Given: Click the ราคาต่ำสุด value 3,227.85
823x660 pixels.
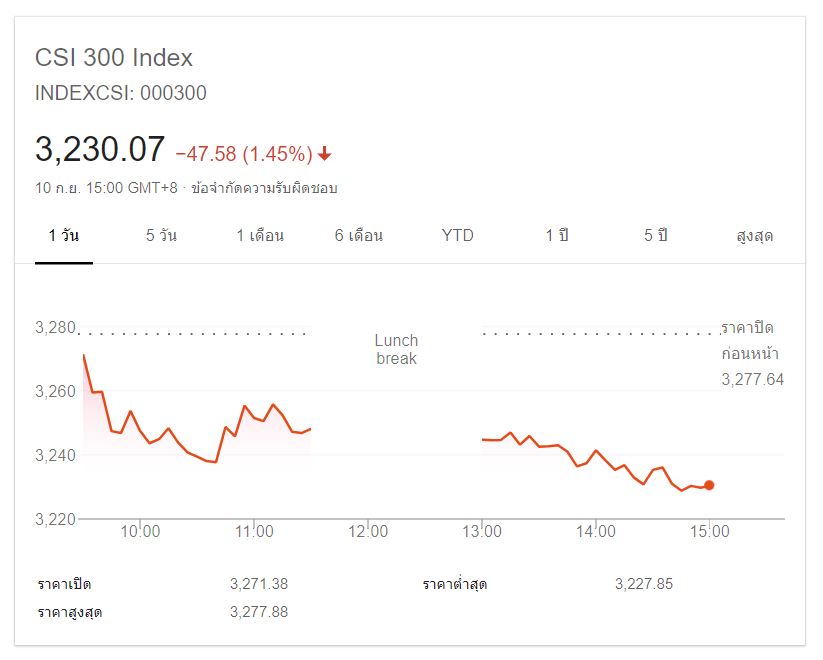Looking at the screenshot, I should tap(644, 584).
